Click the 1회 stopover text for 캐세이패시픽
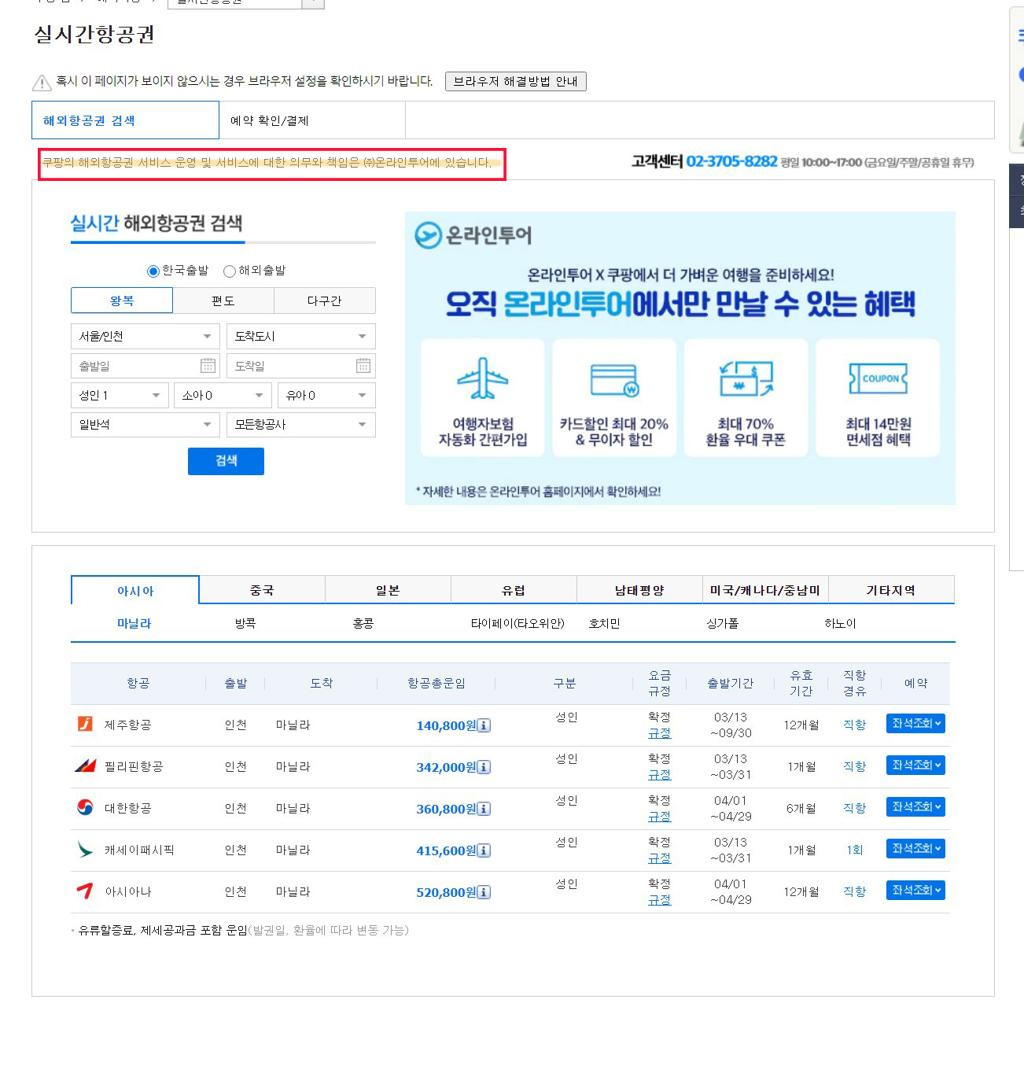Image resolution: width=1024 pixels, height=1081 pixels. (854, 850)
